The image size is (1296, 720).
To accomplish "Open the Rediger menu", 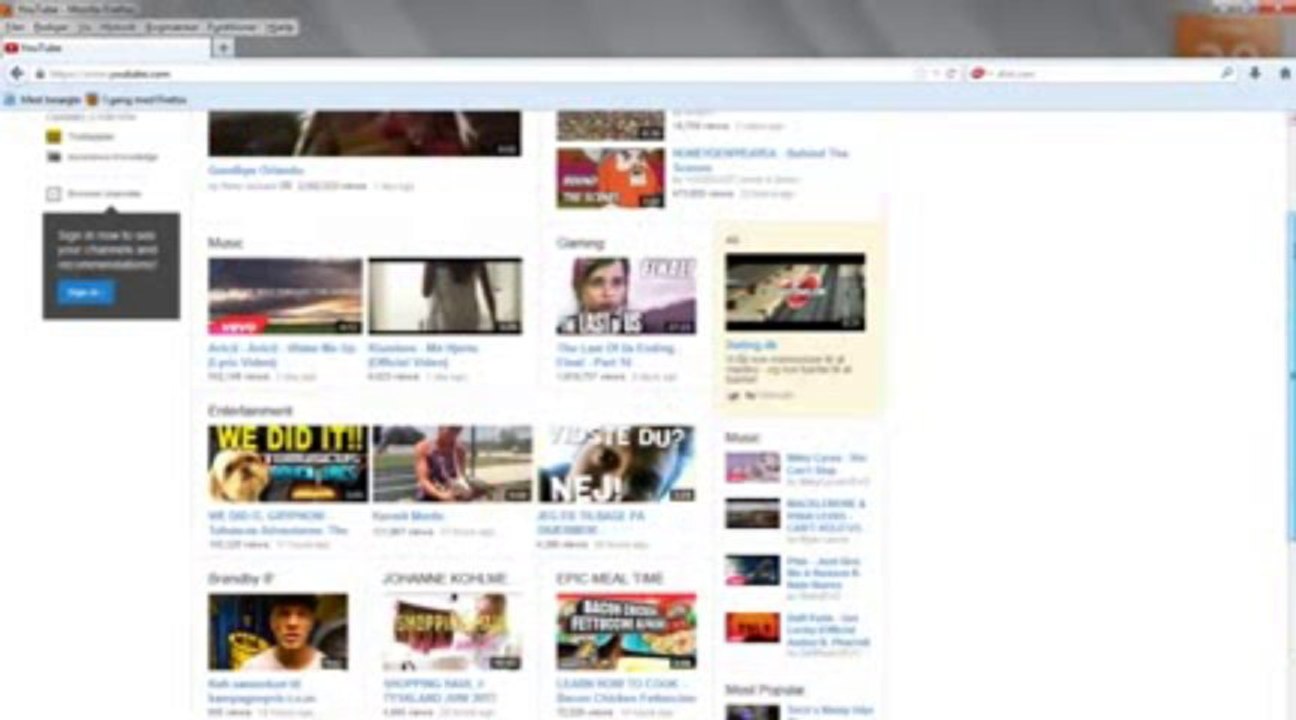I will pos(51,27).
